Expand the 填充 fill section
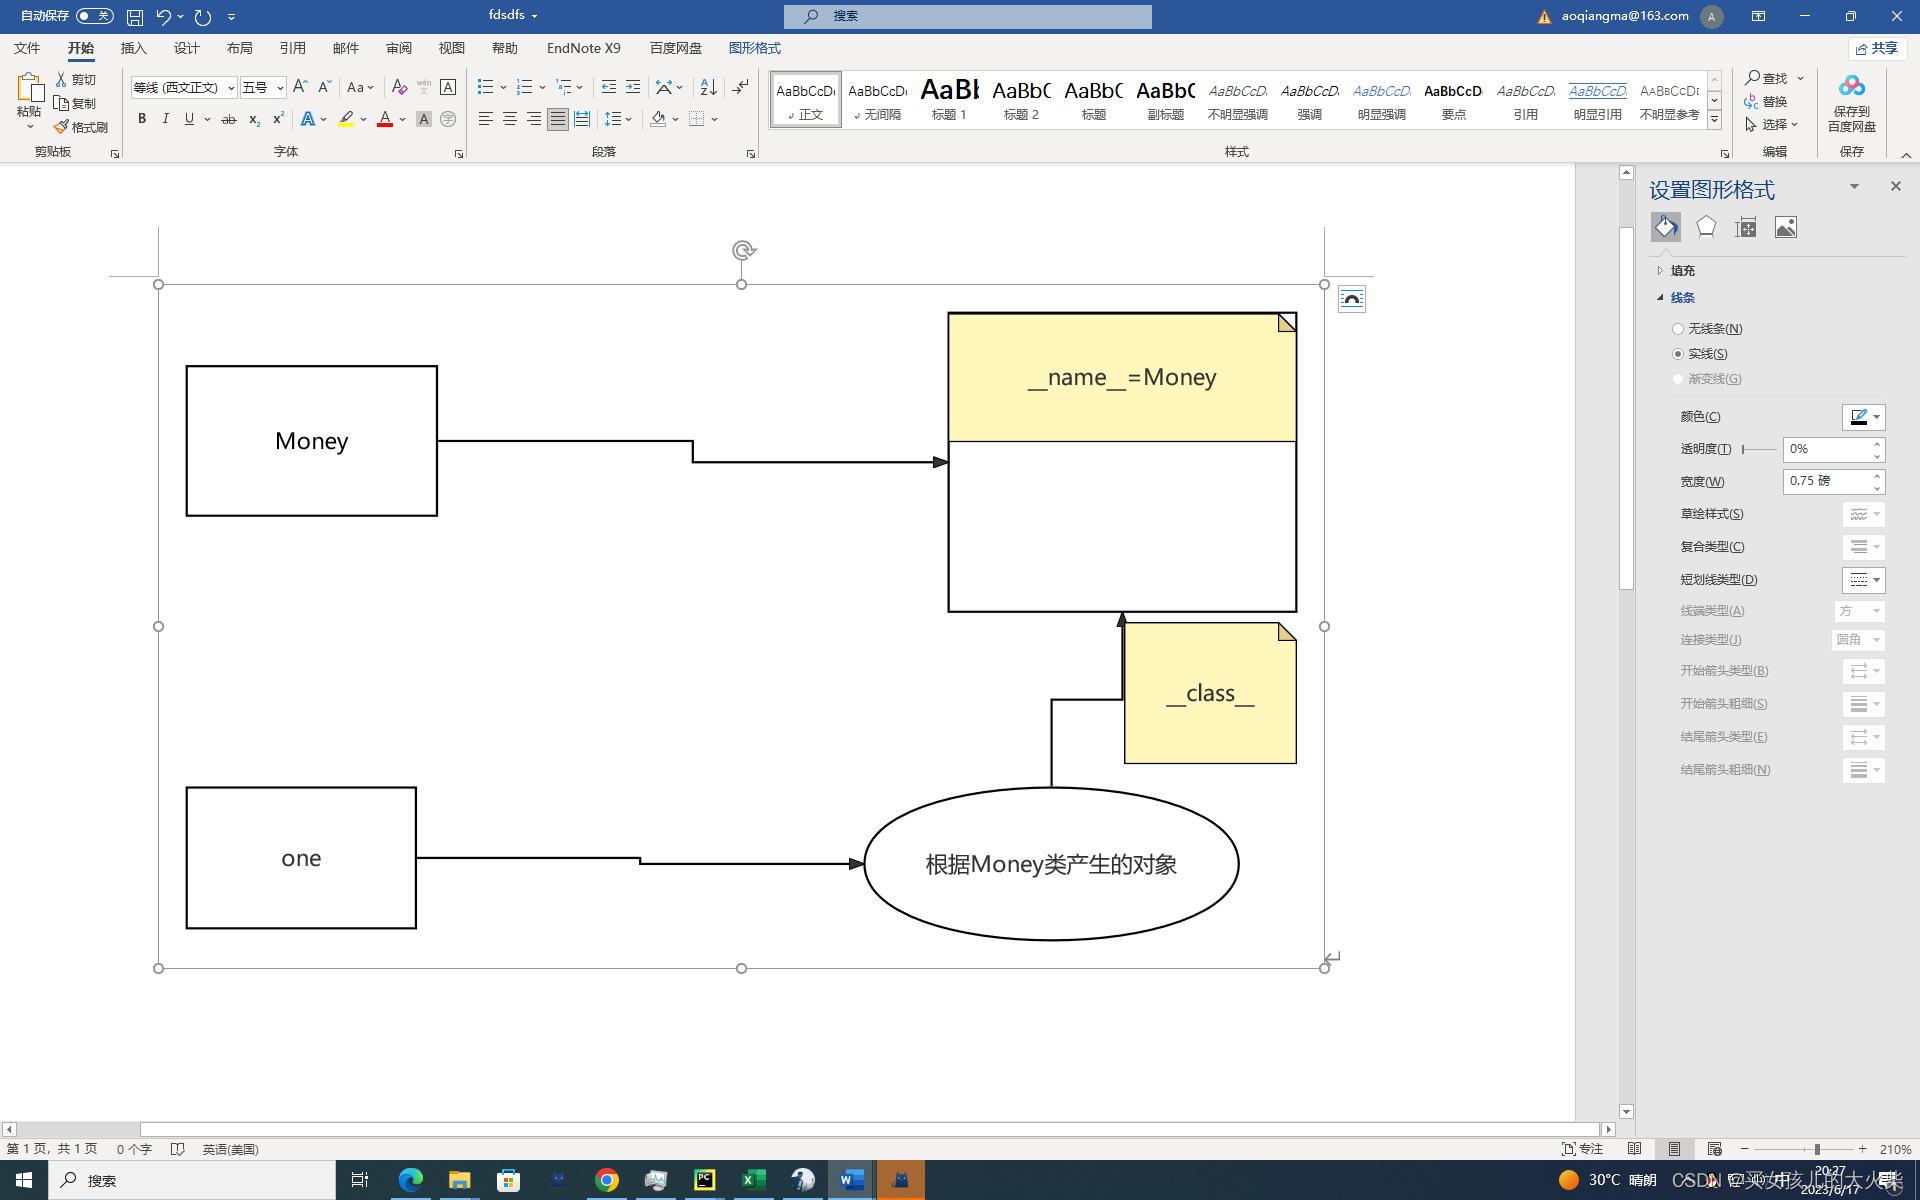 (1682, 271)
